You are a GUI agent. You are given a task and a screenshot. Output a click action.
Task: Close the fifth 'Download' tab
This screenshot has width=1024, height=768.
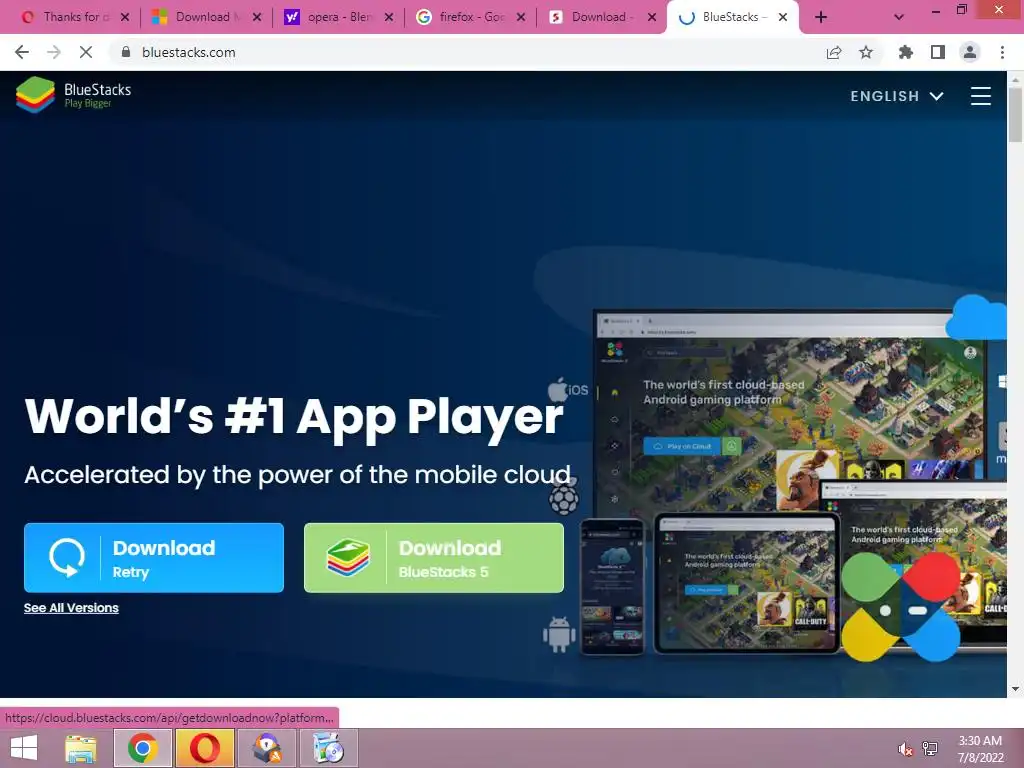tap(652, 18)
